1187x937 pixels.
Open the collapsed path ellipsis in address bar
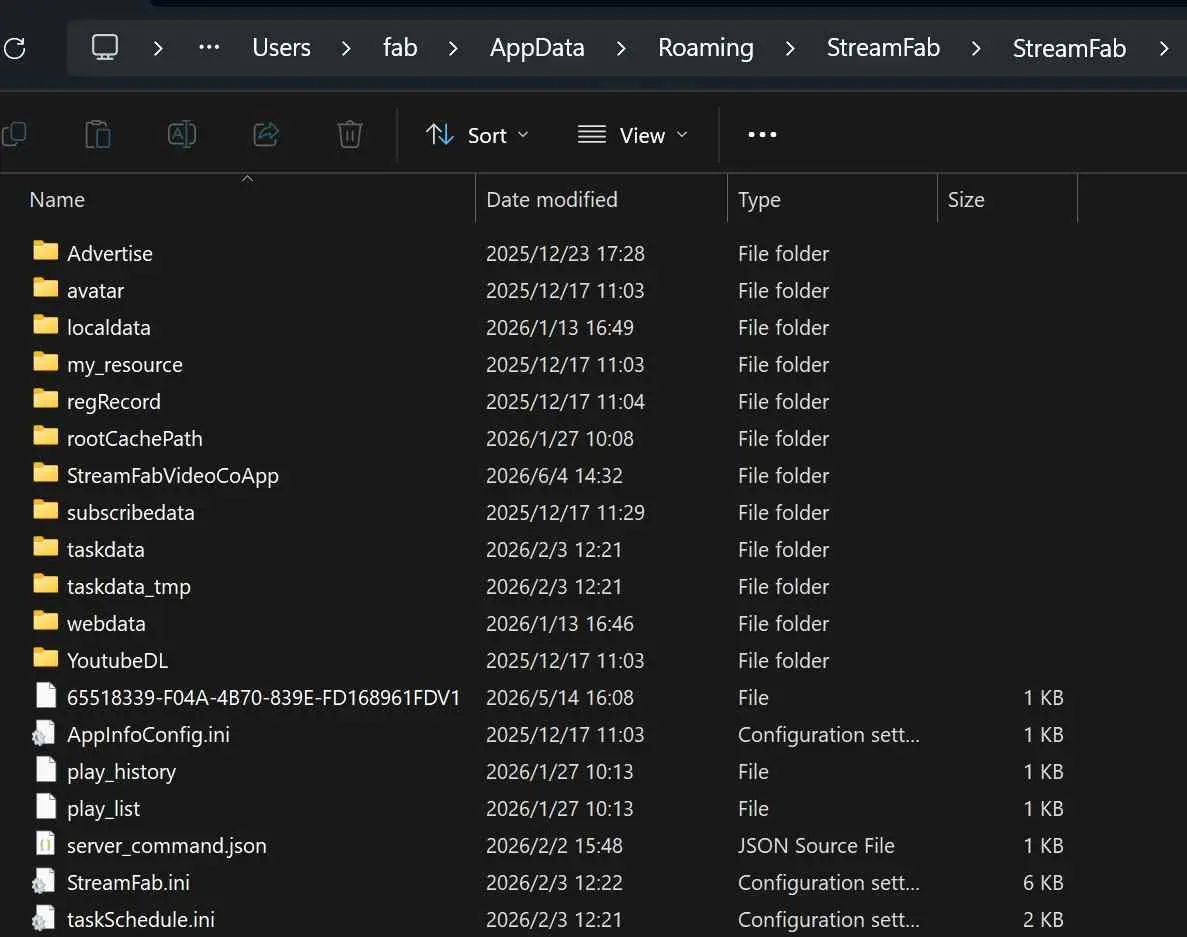[209, 48]
